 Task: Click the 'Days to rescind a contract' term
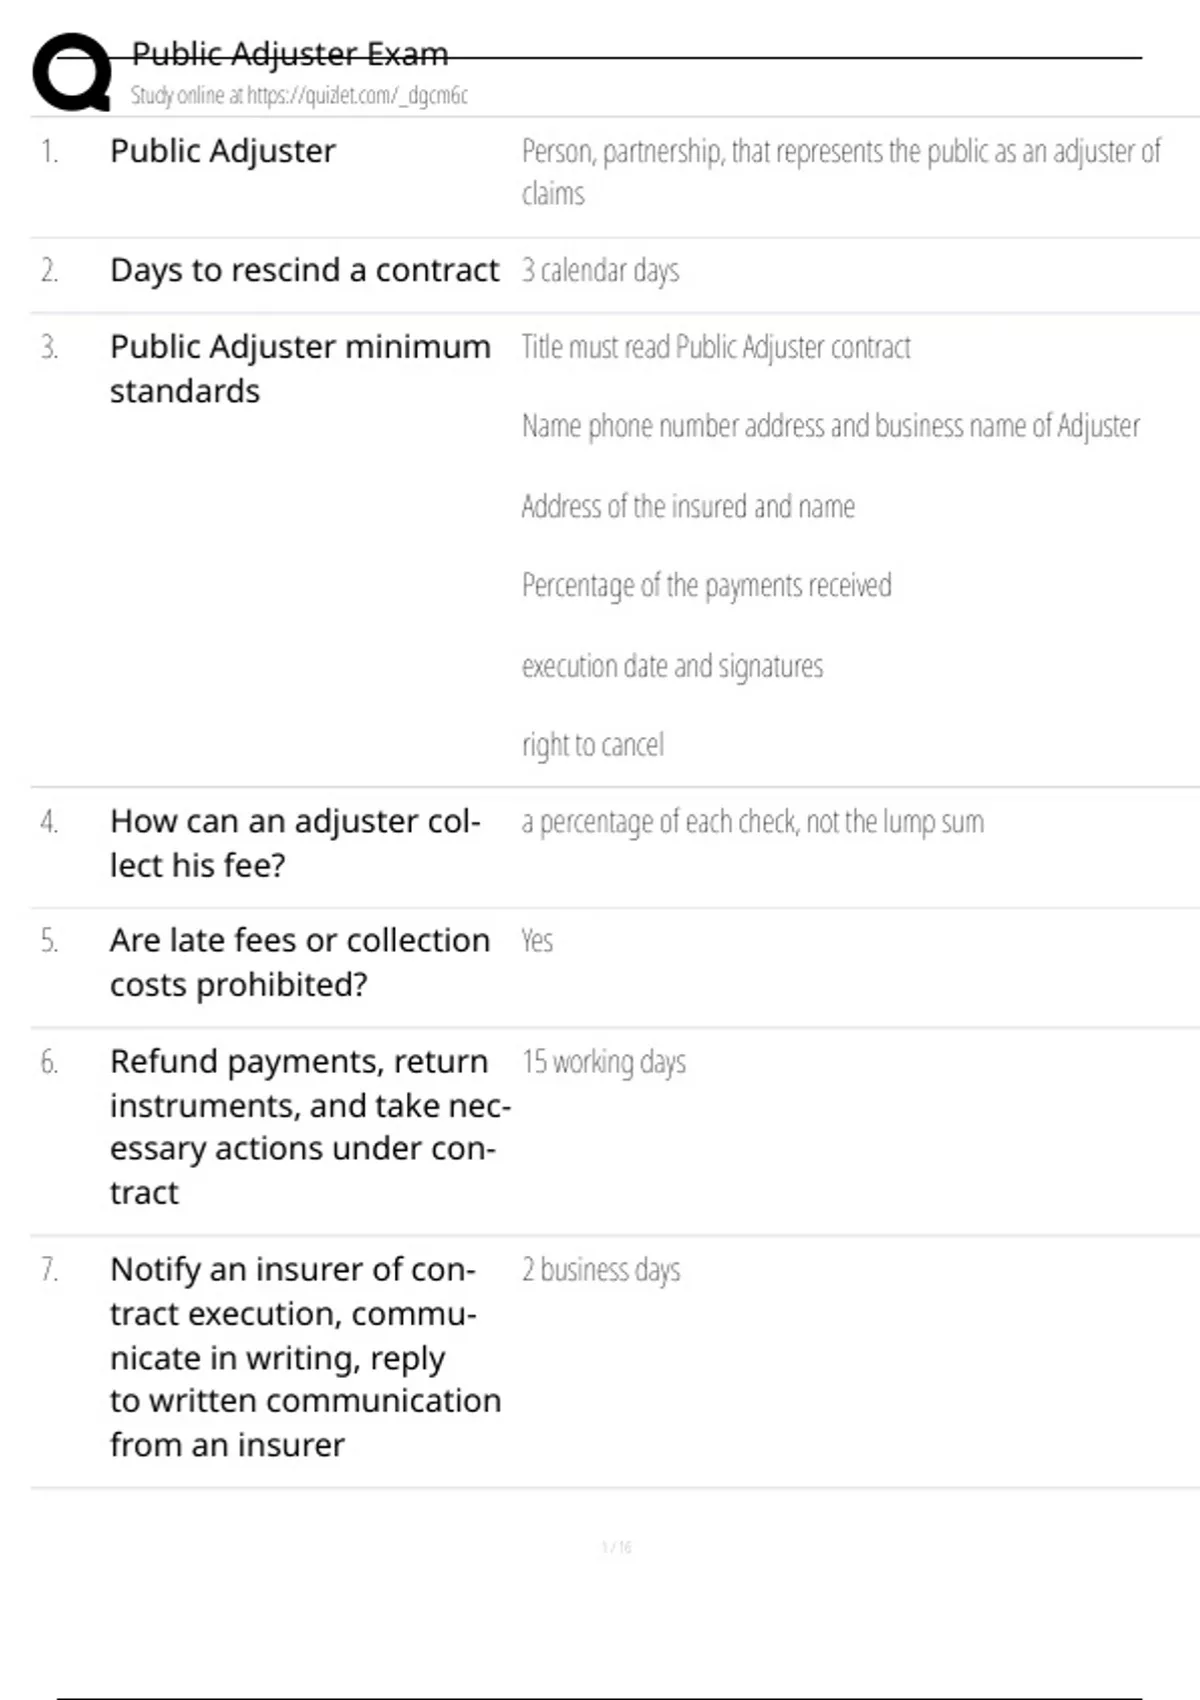[x=304, y=270]
